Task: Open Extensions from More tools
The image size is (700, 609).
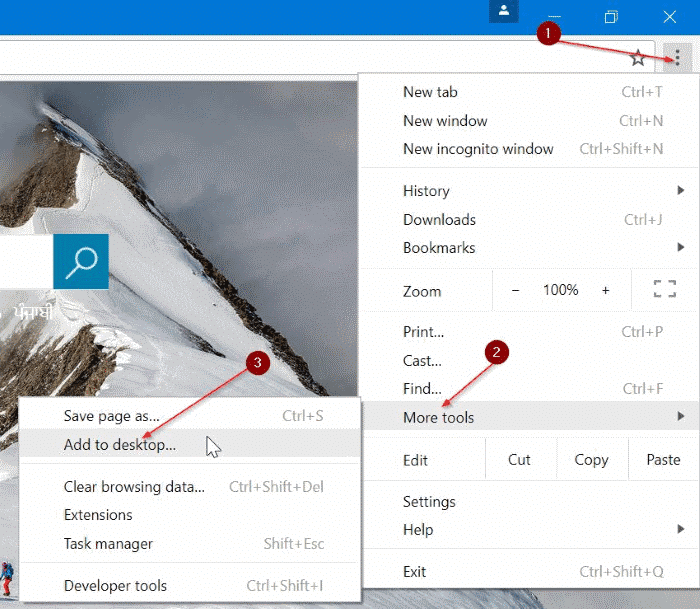Action: pyautogui.click(x=190, y=514)
